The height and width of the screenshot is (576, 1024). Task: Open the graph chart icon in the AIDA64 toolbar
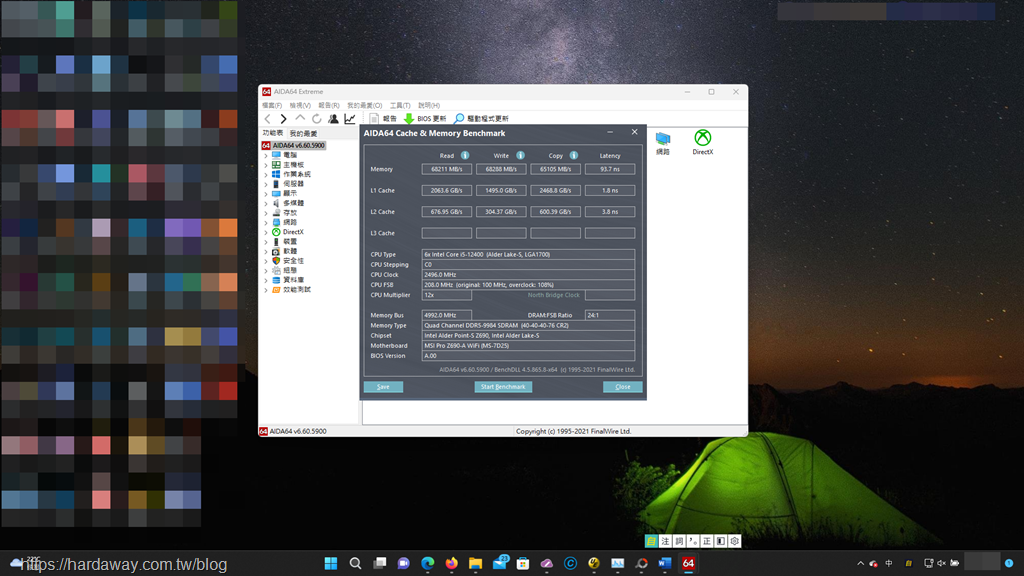(x=350, y=118)
